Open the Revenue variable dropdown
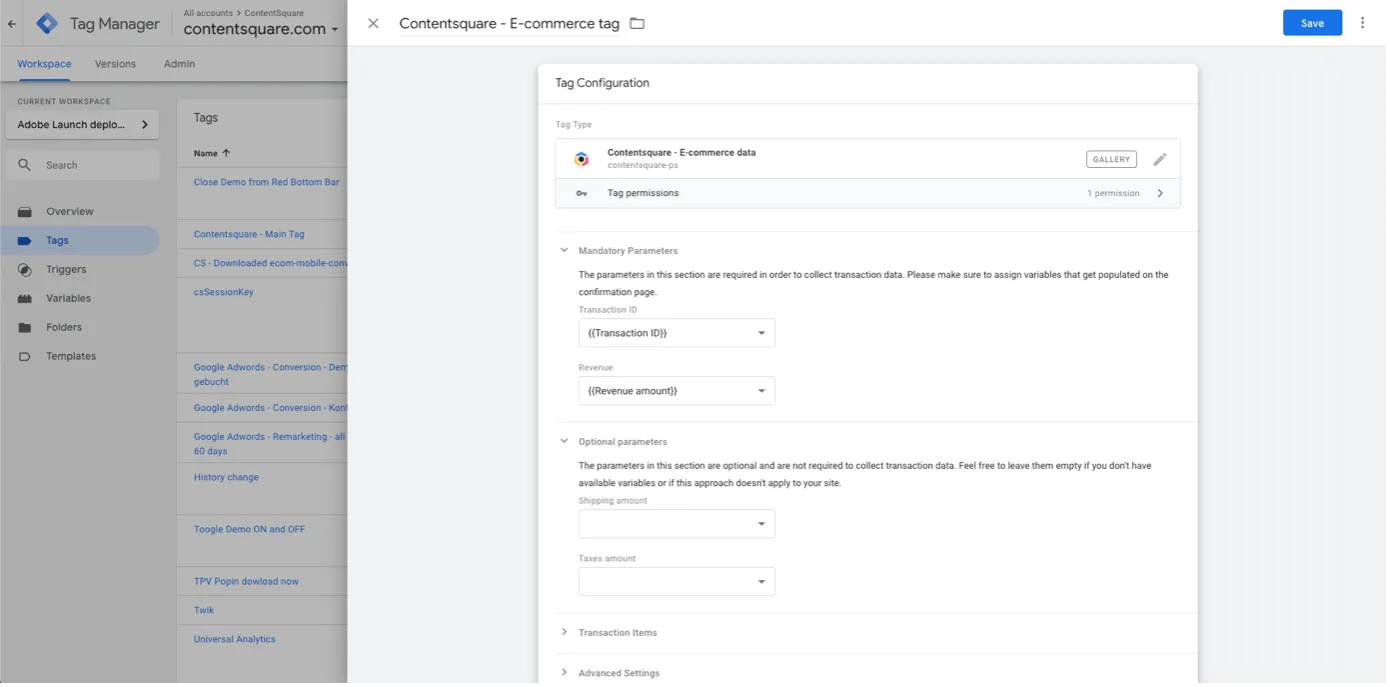 pyautogui.click(x=676, y=391)
